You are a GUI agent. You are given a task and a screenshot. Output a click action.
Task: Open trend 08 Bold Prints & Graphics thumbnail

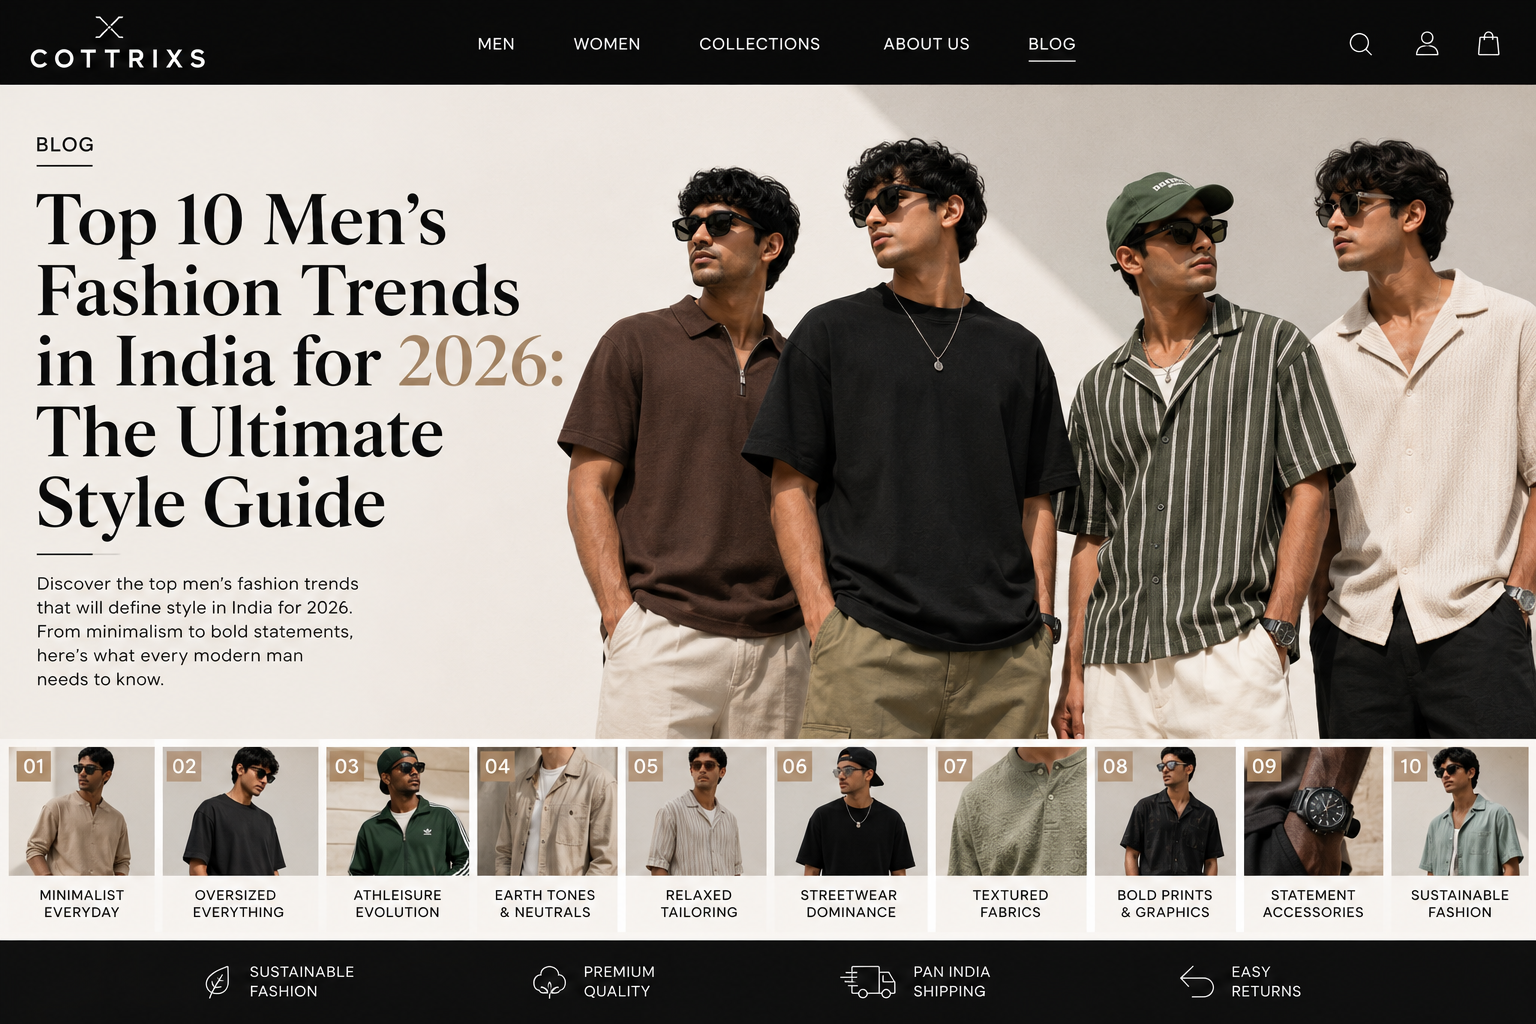1165,811
